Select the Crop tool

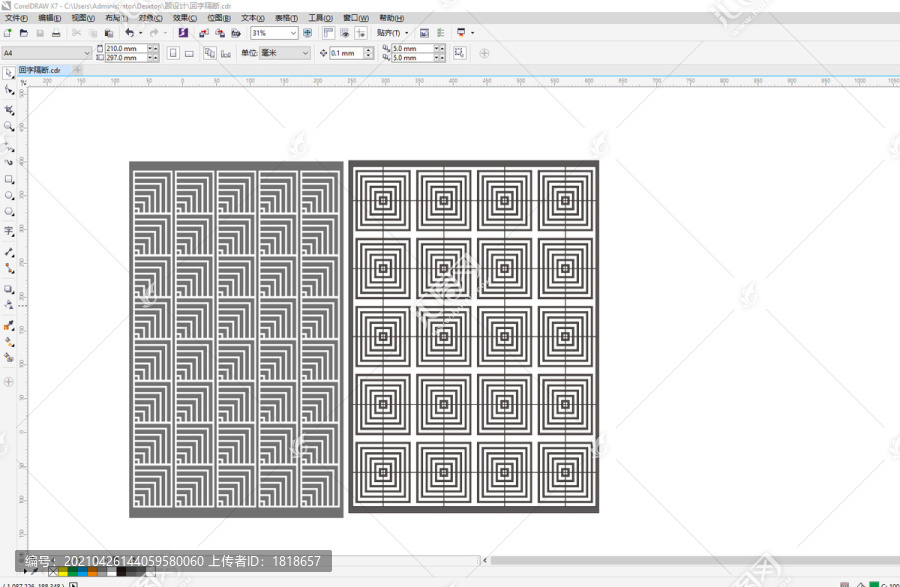click(x=9, y=109)
